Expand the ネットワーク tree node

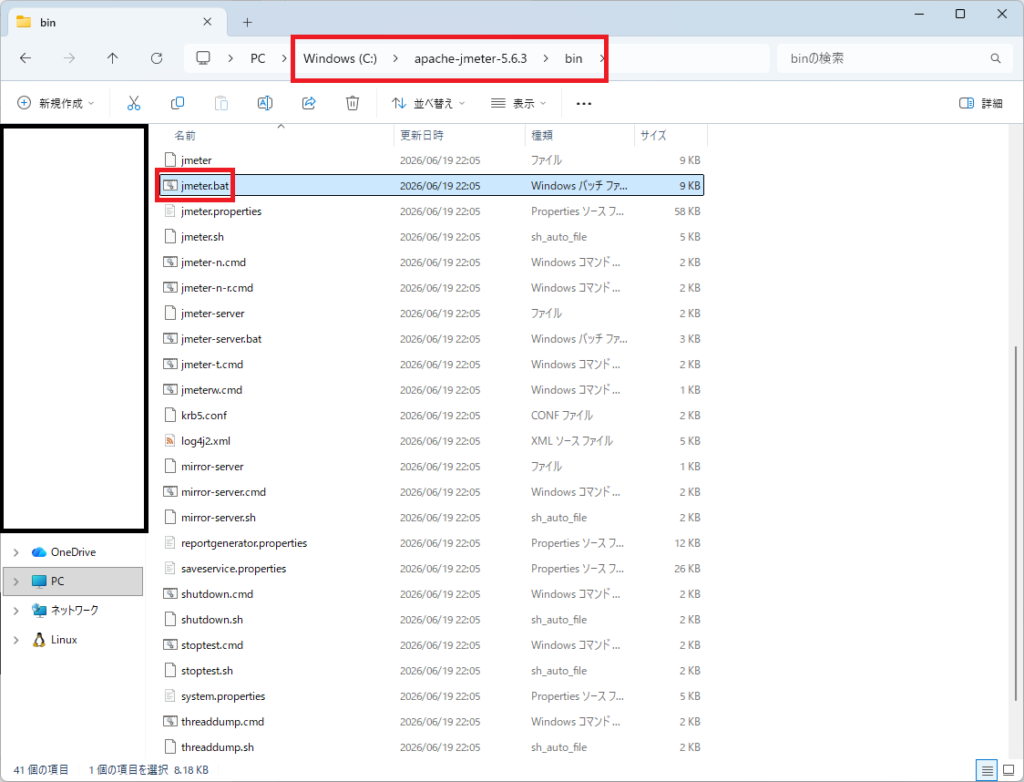[16, 611]
